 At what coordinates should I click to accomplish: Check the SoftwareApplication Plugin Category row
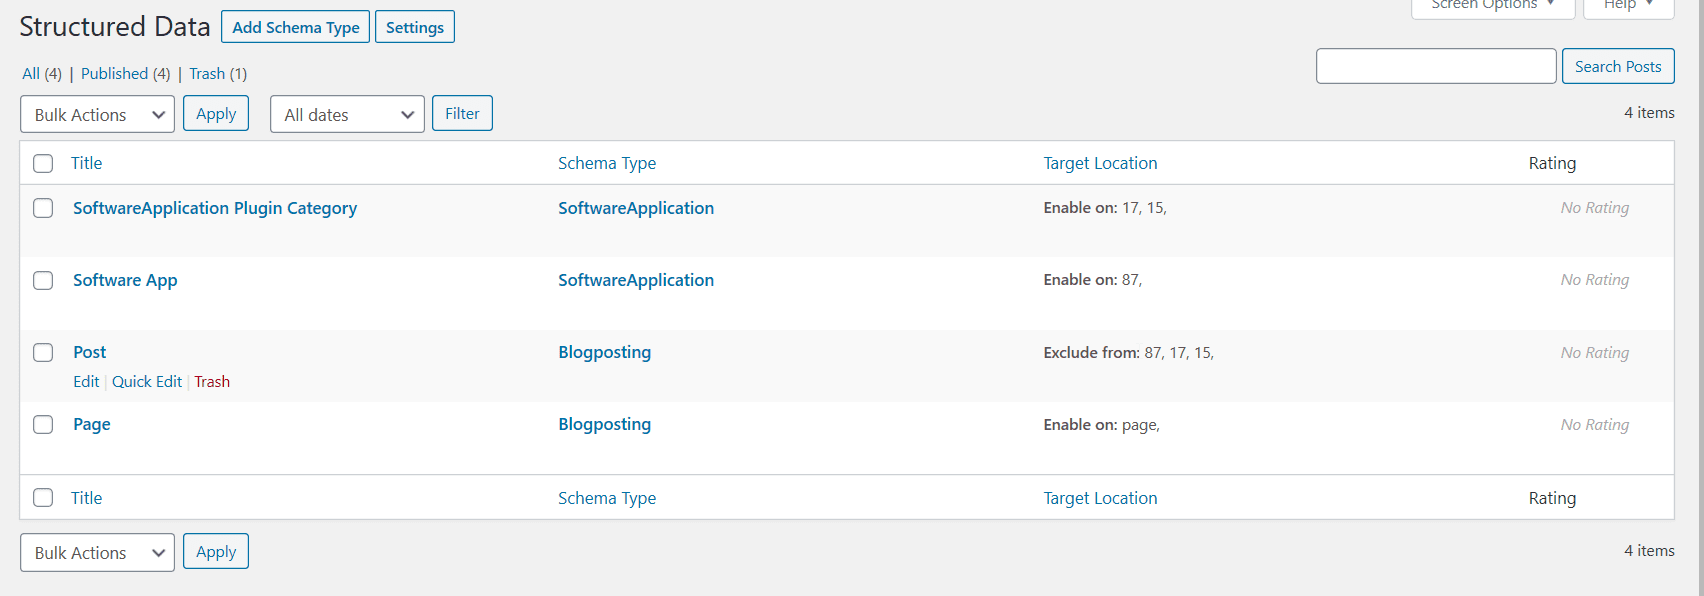click(43, 208)
